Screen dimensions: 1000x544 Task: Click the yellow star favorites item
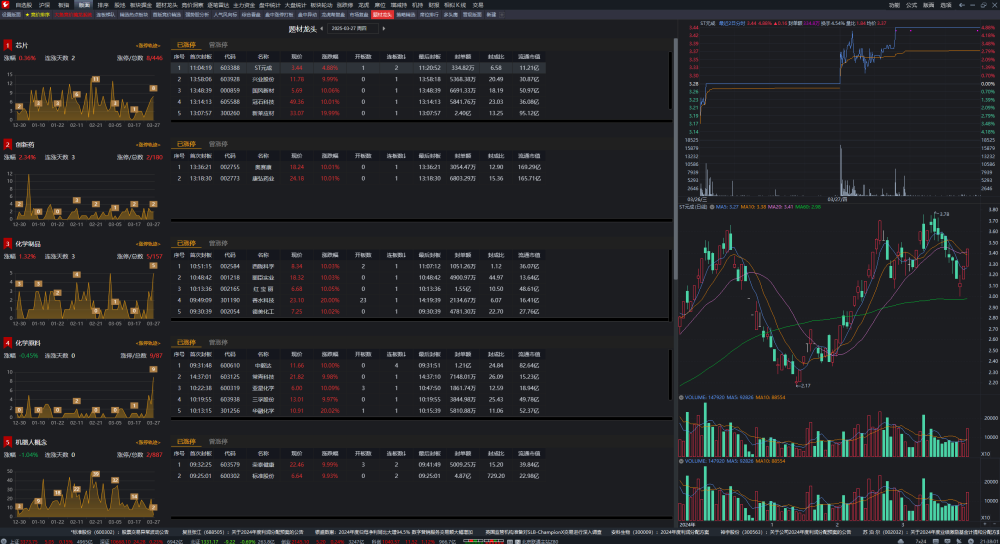point(38,14)
